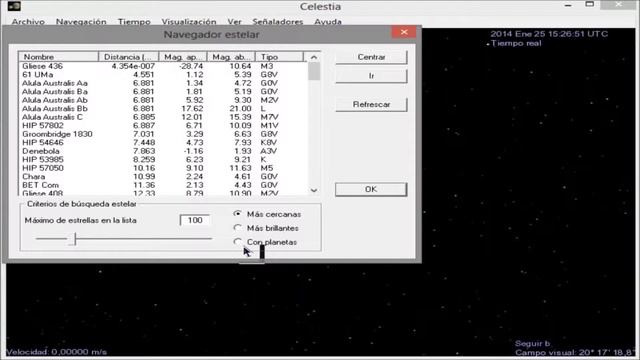This screenshot has width=640, height=360.
Task: Sort list by Tipo column header
Action: 279,57
